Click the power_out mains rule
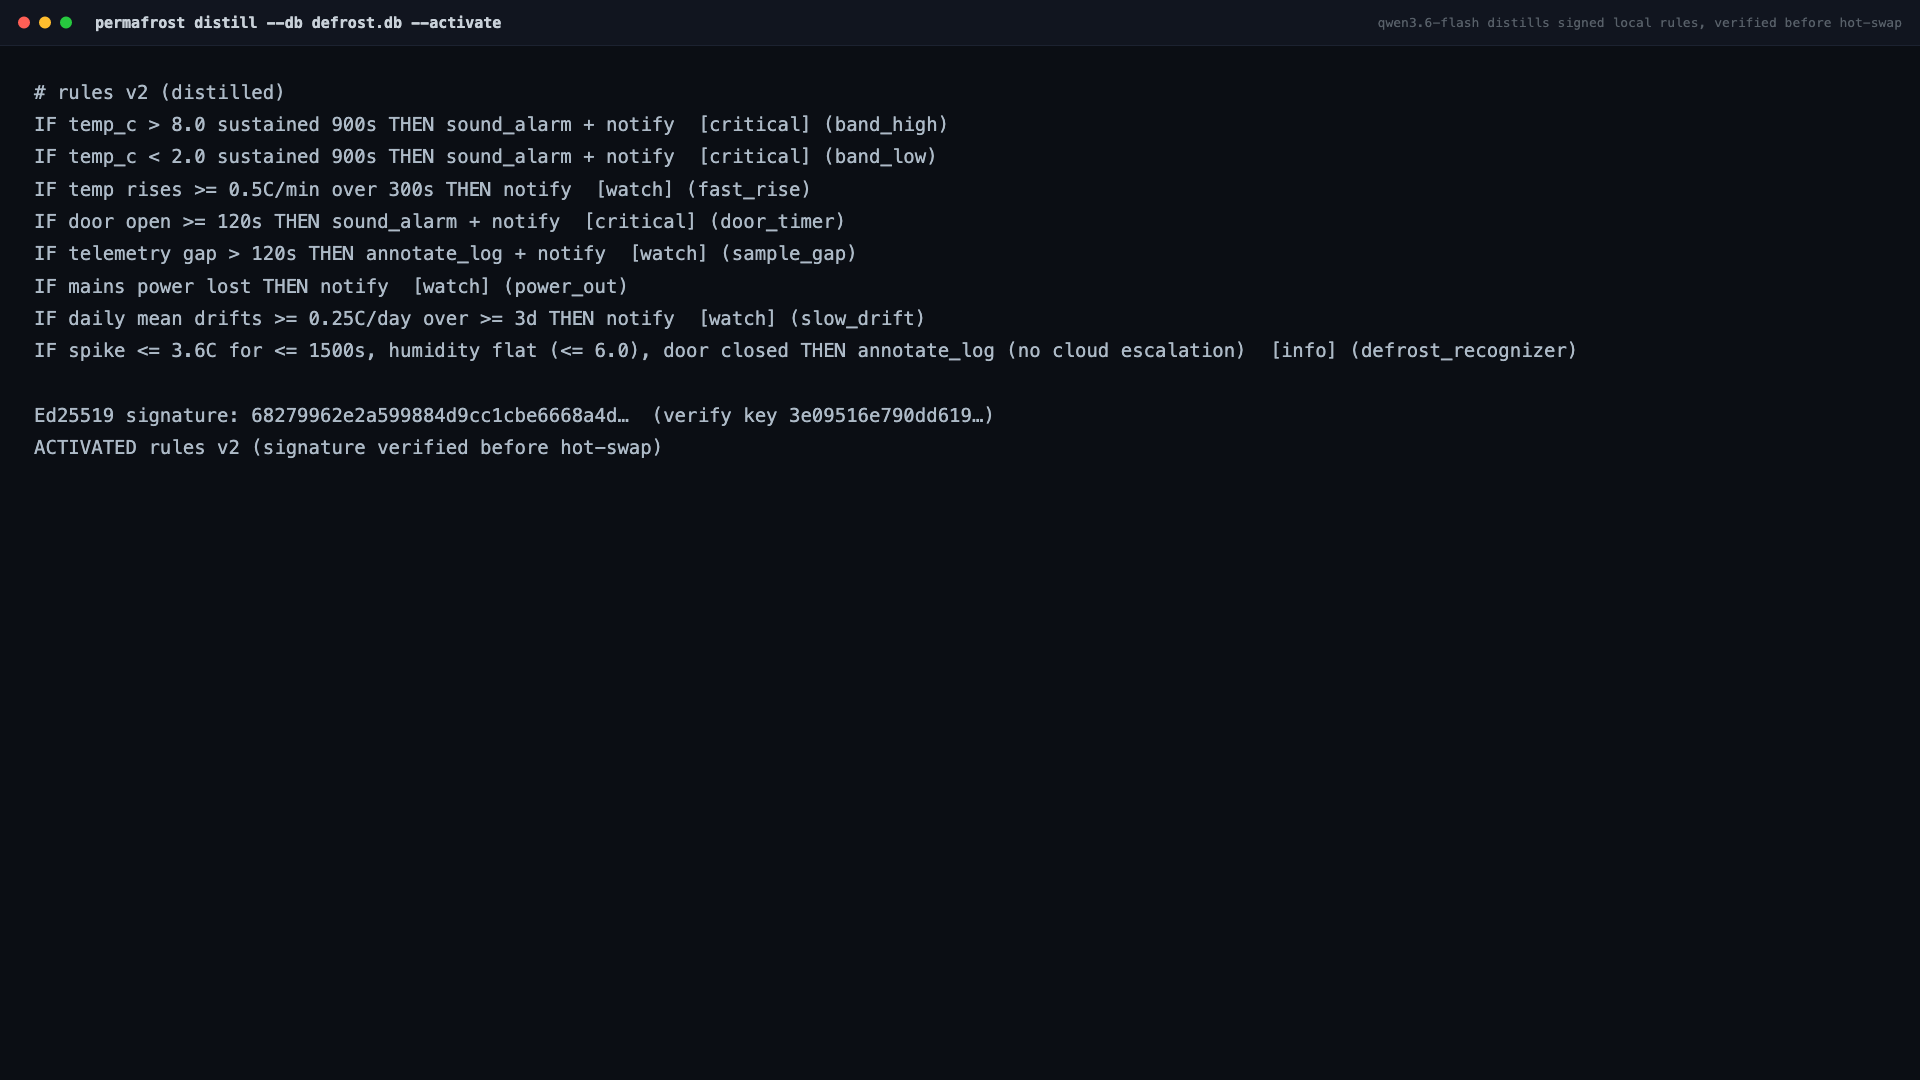 click(x=331, y=286)
